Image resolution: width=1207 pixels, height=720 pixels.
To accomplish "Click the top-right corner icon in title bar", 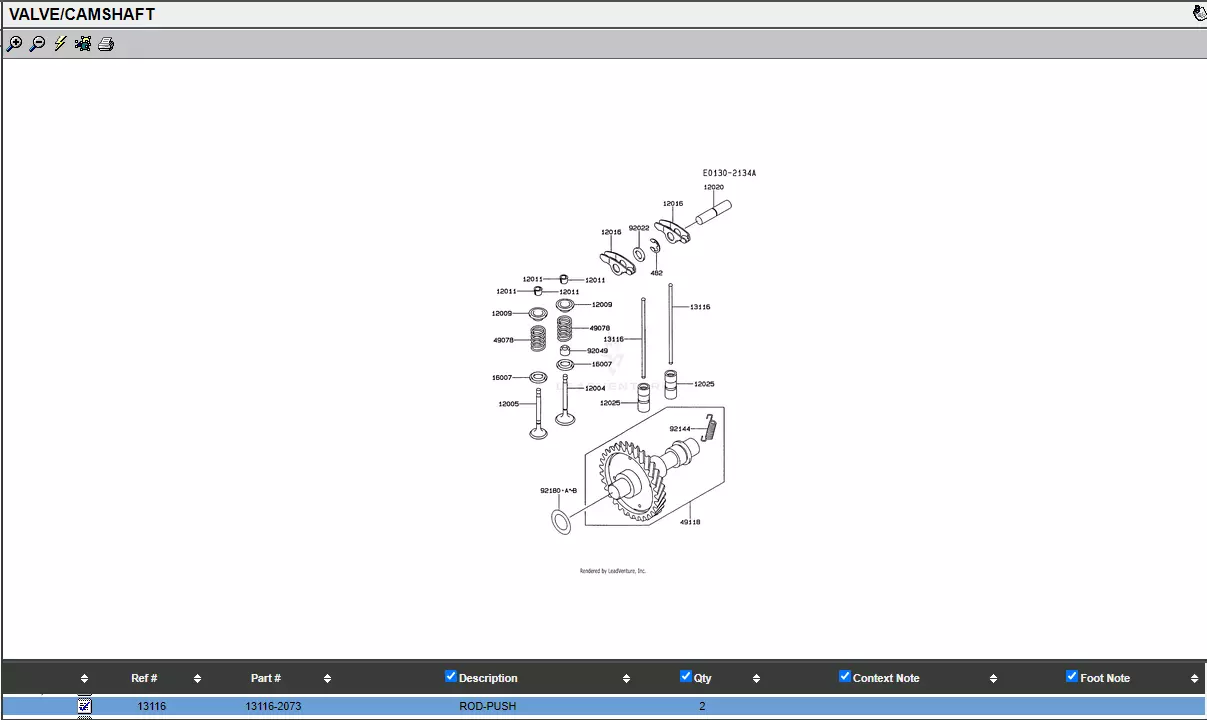I will point(1199,13).
